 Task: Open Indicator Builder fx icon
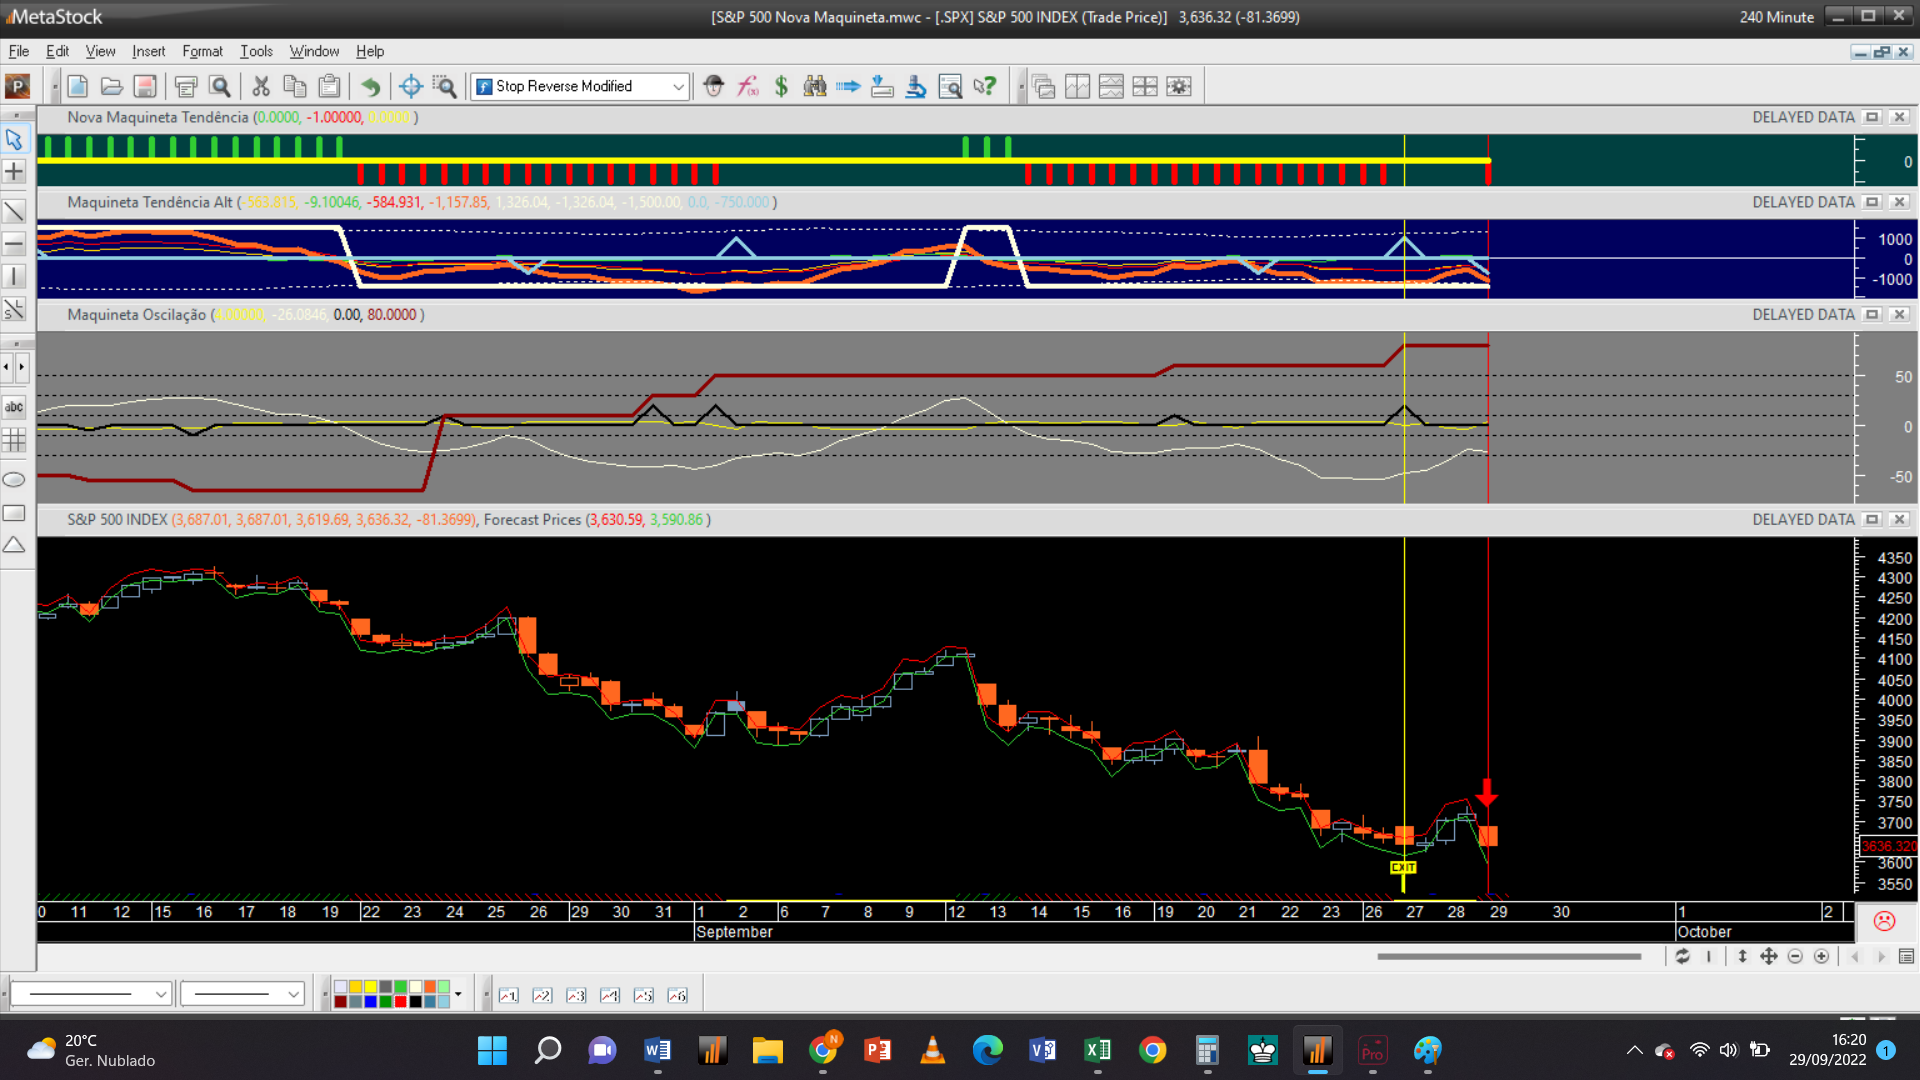748,87
